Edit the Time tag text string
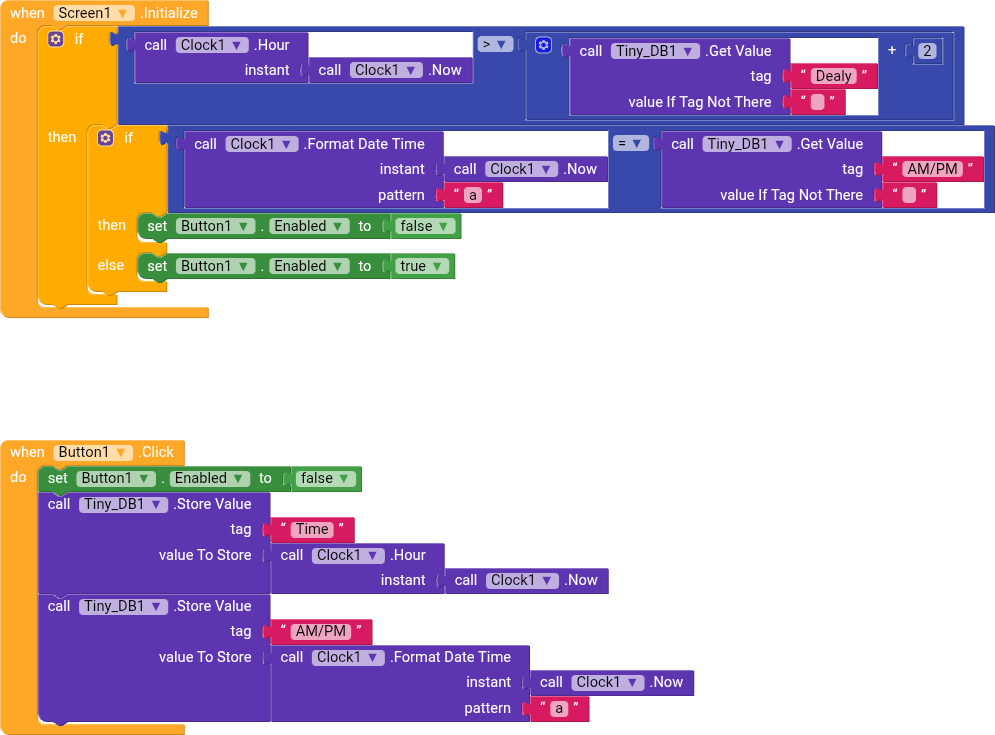Screen dimensions: 995x735 coord(312,529)
